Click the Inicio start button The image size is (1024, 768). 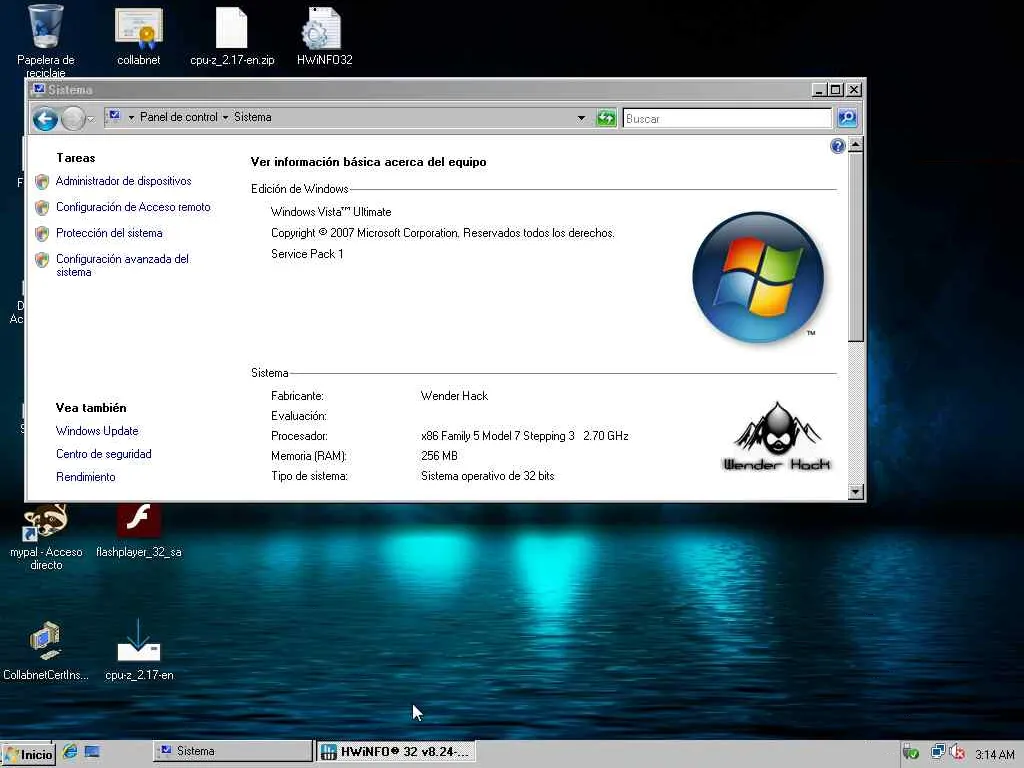click(28, 754)
